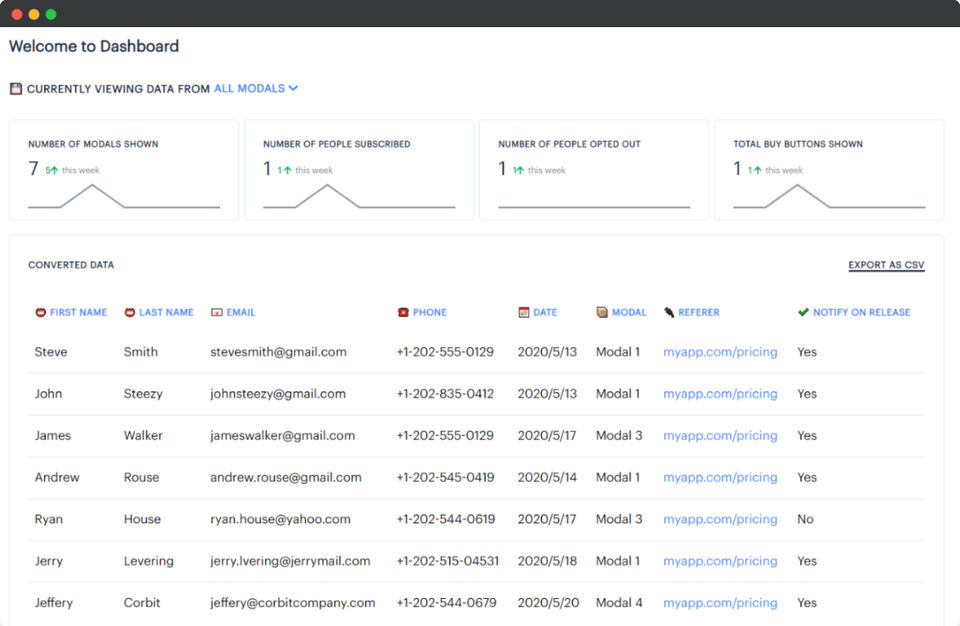Click phone number +1-202-544-0619
Screen dimensions: 960x626
pos(446,519)
